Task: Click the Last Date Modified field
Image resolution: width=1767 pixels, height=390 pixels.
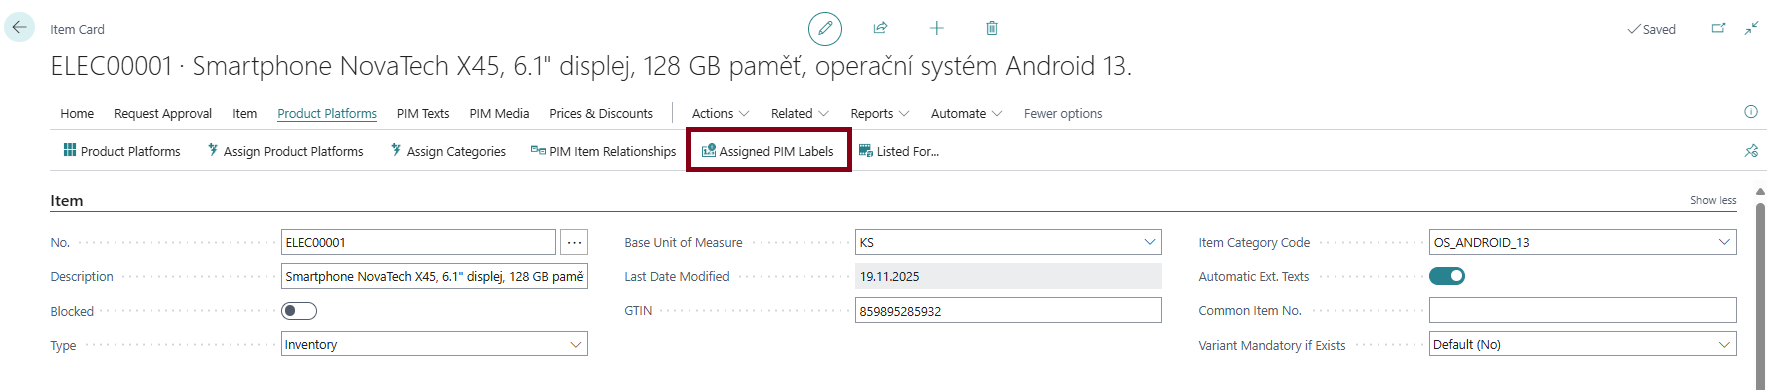Action: [1008, 276]
